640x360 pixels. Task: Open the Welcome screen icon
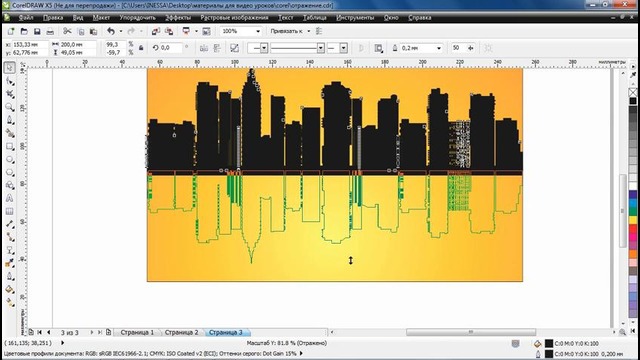click(x=207, y=31)
